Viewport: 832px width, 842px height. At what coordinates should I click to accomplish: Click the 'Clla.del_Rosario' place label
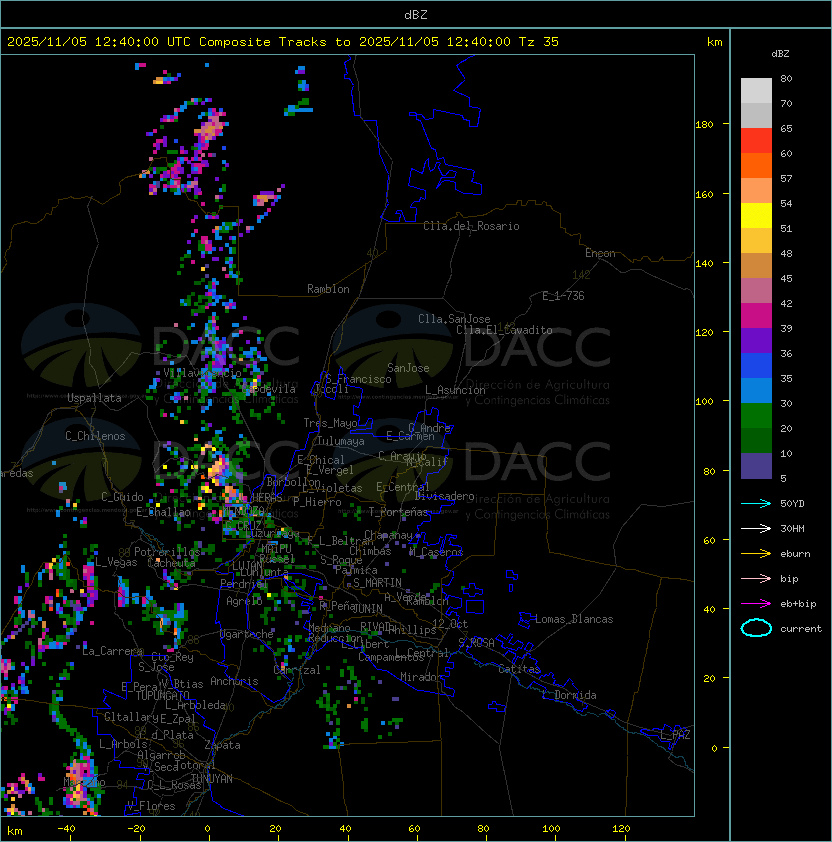471,226
